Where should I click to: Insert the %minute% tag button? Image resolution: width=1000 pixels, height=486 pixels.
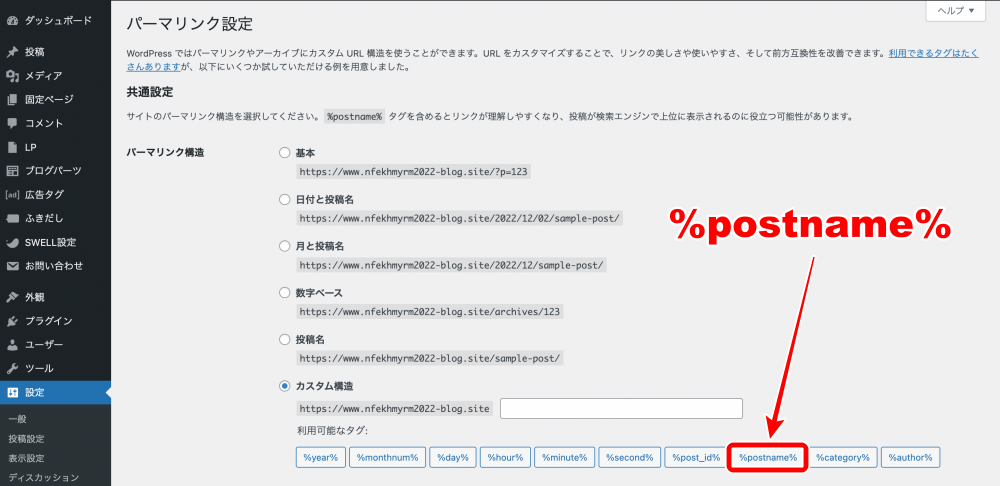click(564, 457)
